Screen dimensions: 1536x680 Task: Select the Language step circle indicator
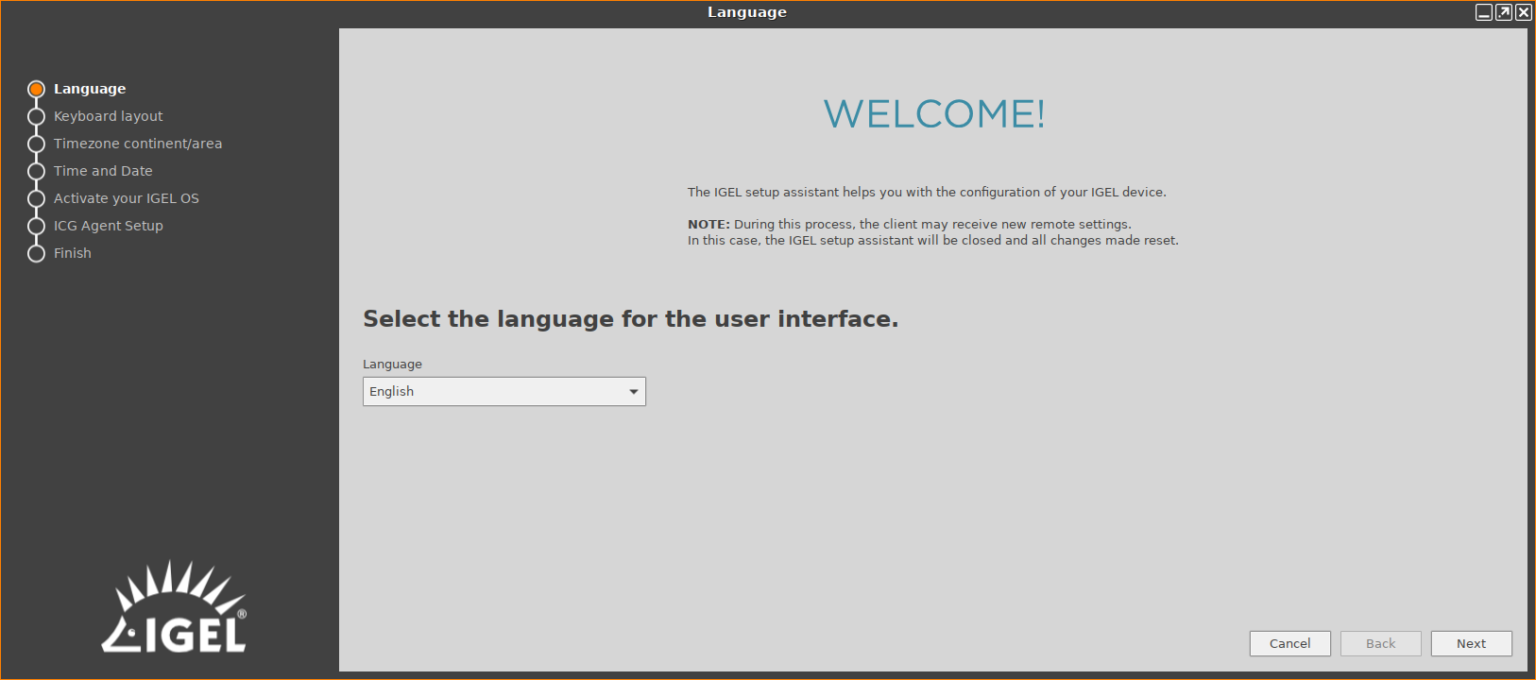[36, 88]
